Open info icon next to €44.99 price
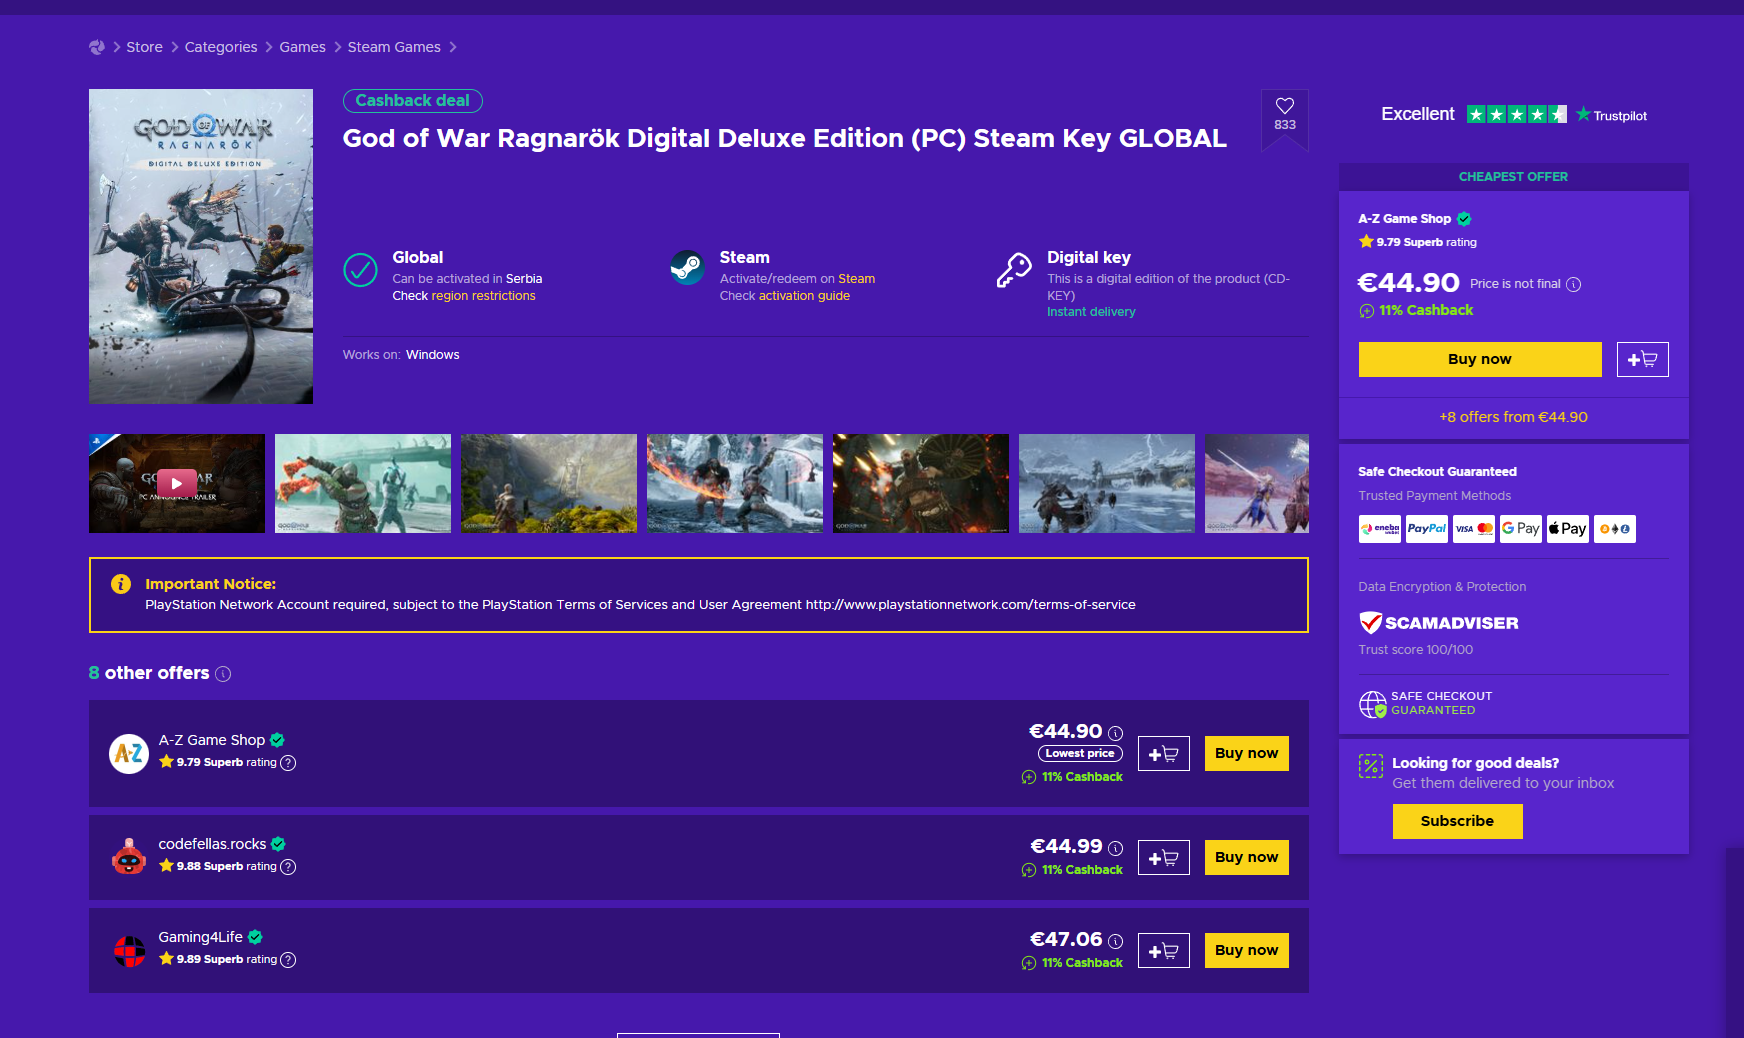The image size is (1744, 1038). (x=1116, y=848)
